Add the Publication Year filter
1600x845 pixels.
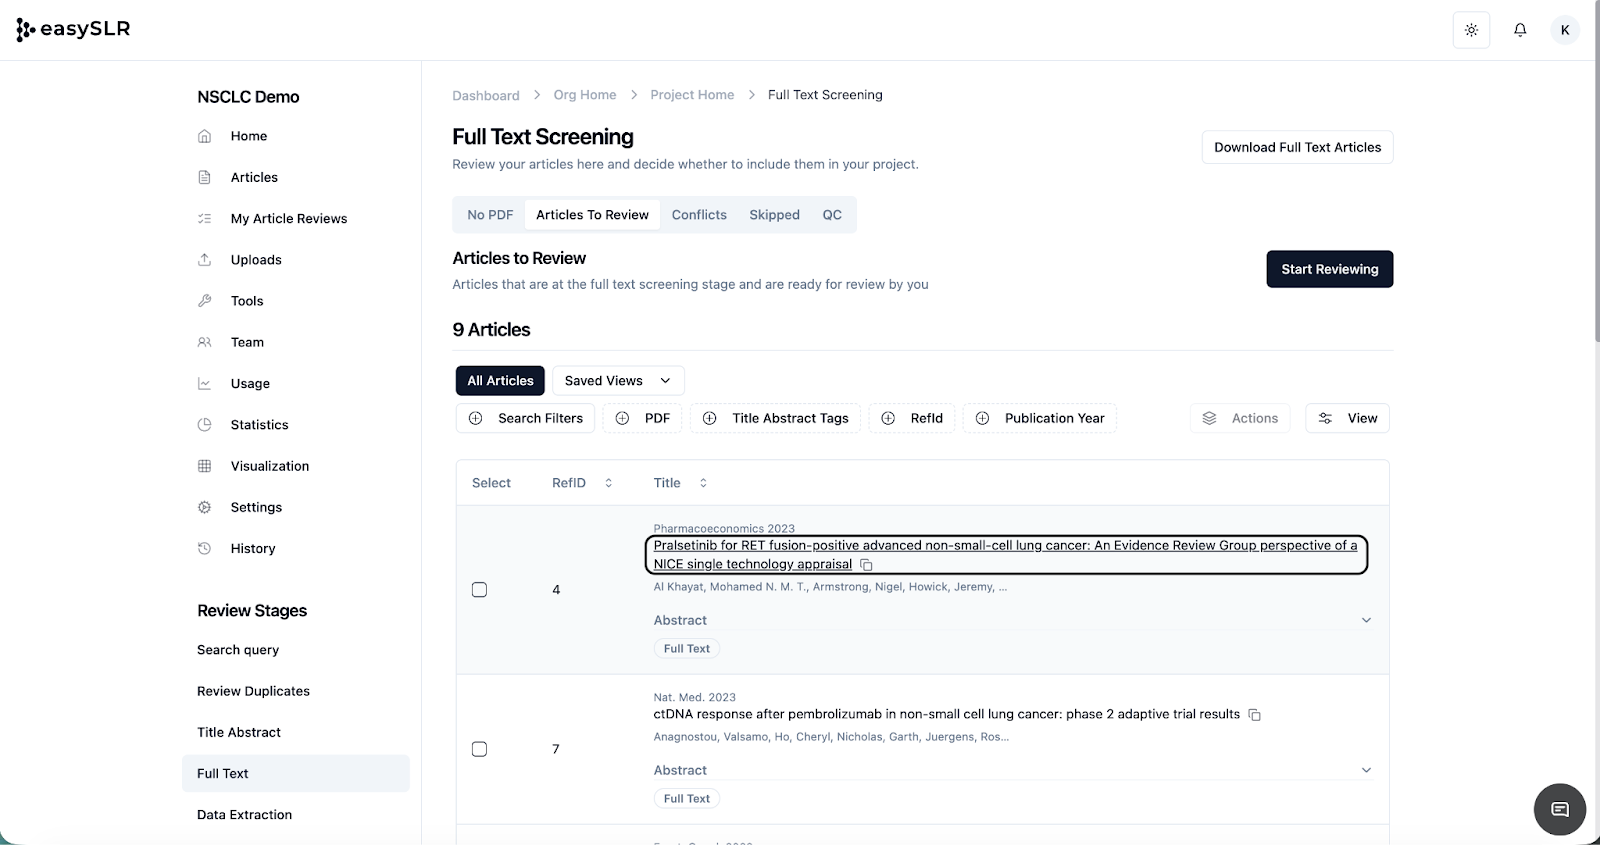(1040, 418)
